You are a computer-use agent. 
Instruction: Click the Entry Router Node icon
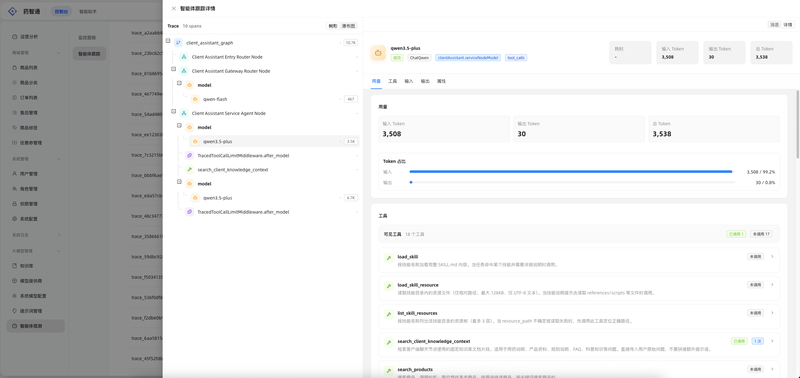(x=184, y=57)
